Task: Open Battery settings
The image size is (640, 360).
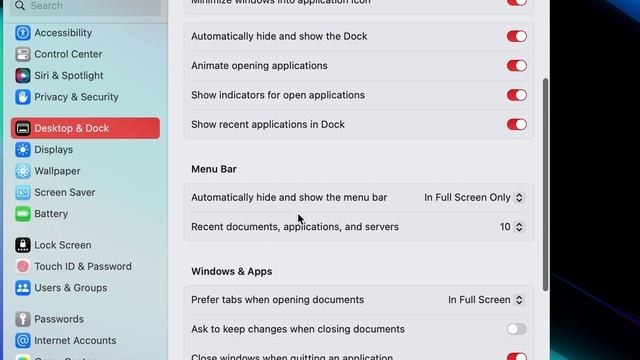Action: [x=85, y=214]
